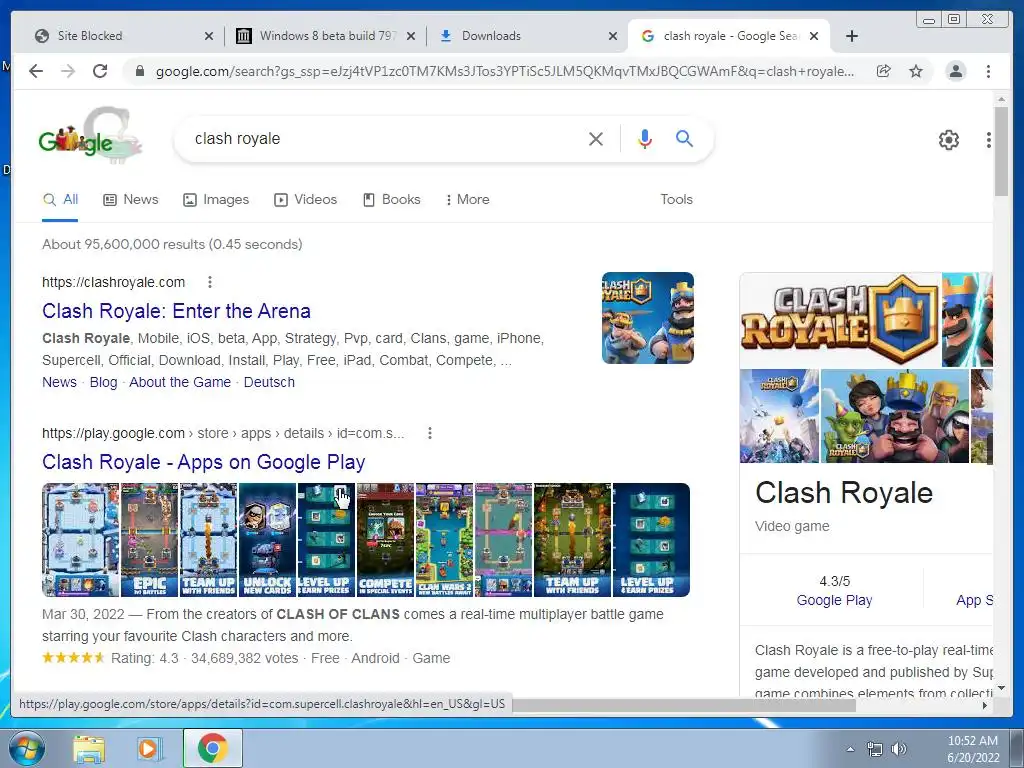Open CLAN WARS 2 screenshot thumbnail
The image size is (1024, 768).
[x=445, y=539]
